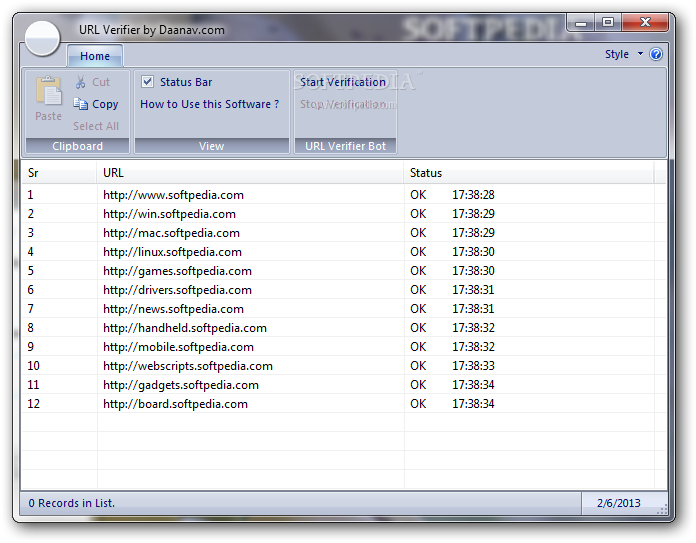Image resolution: width=696 pixels, height=543 pixels.
Task: Click the URL Verifier Bot group label
Action: coord(345,146)
